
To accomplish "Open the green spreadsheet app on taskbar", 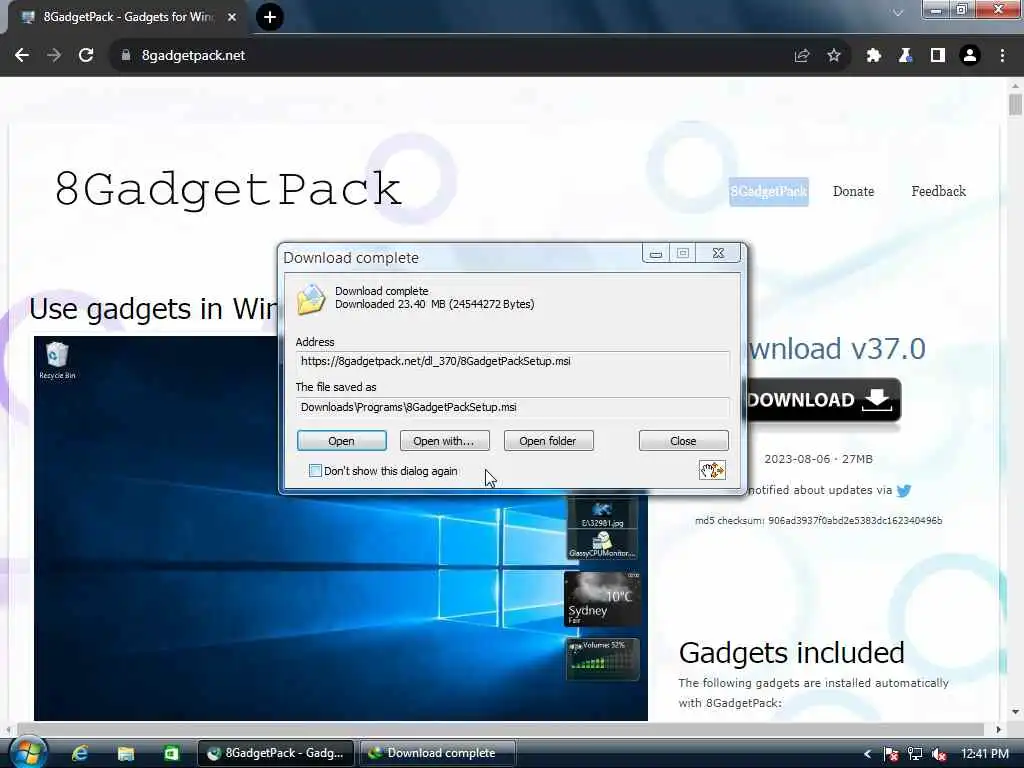I will click(x=171, y=753).
